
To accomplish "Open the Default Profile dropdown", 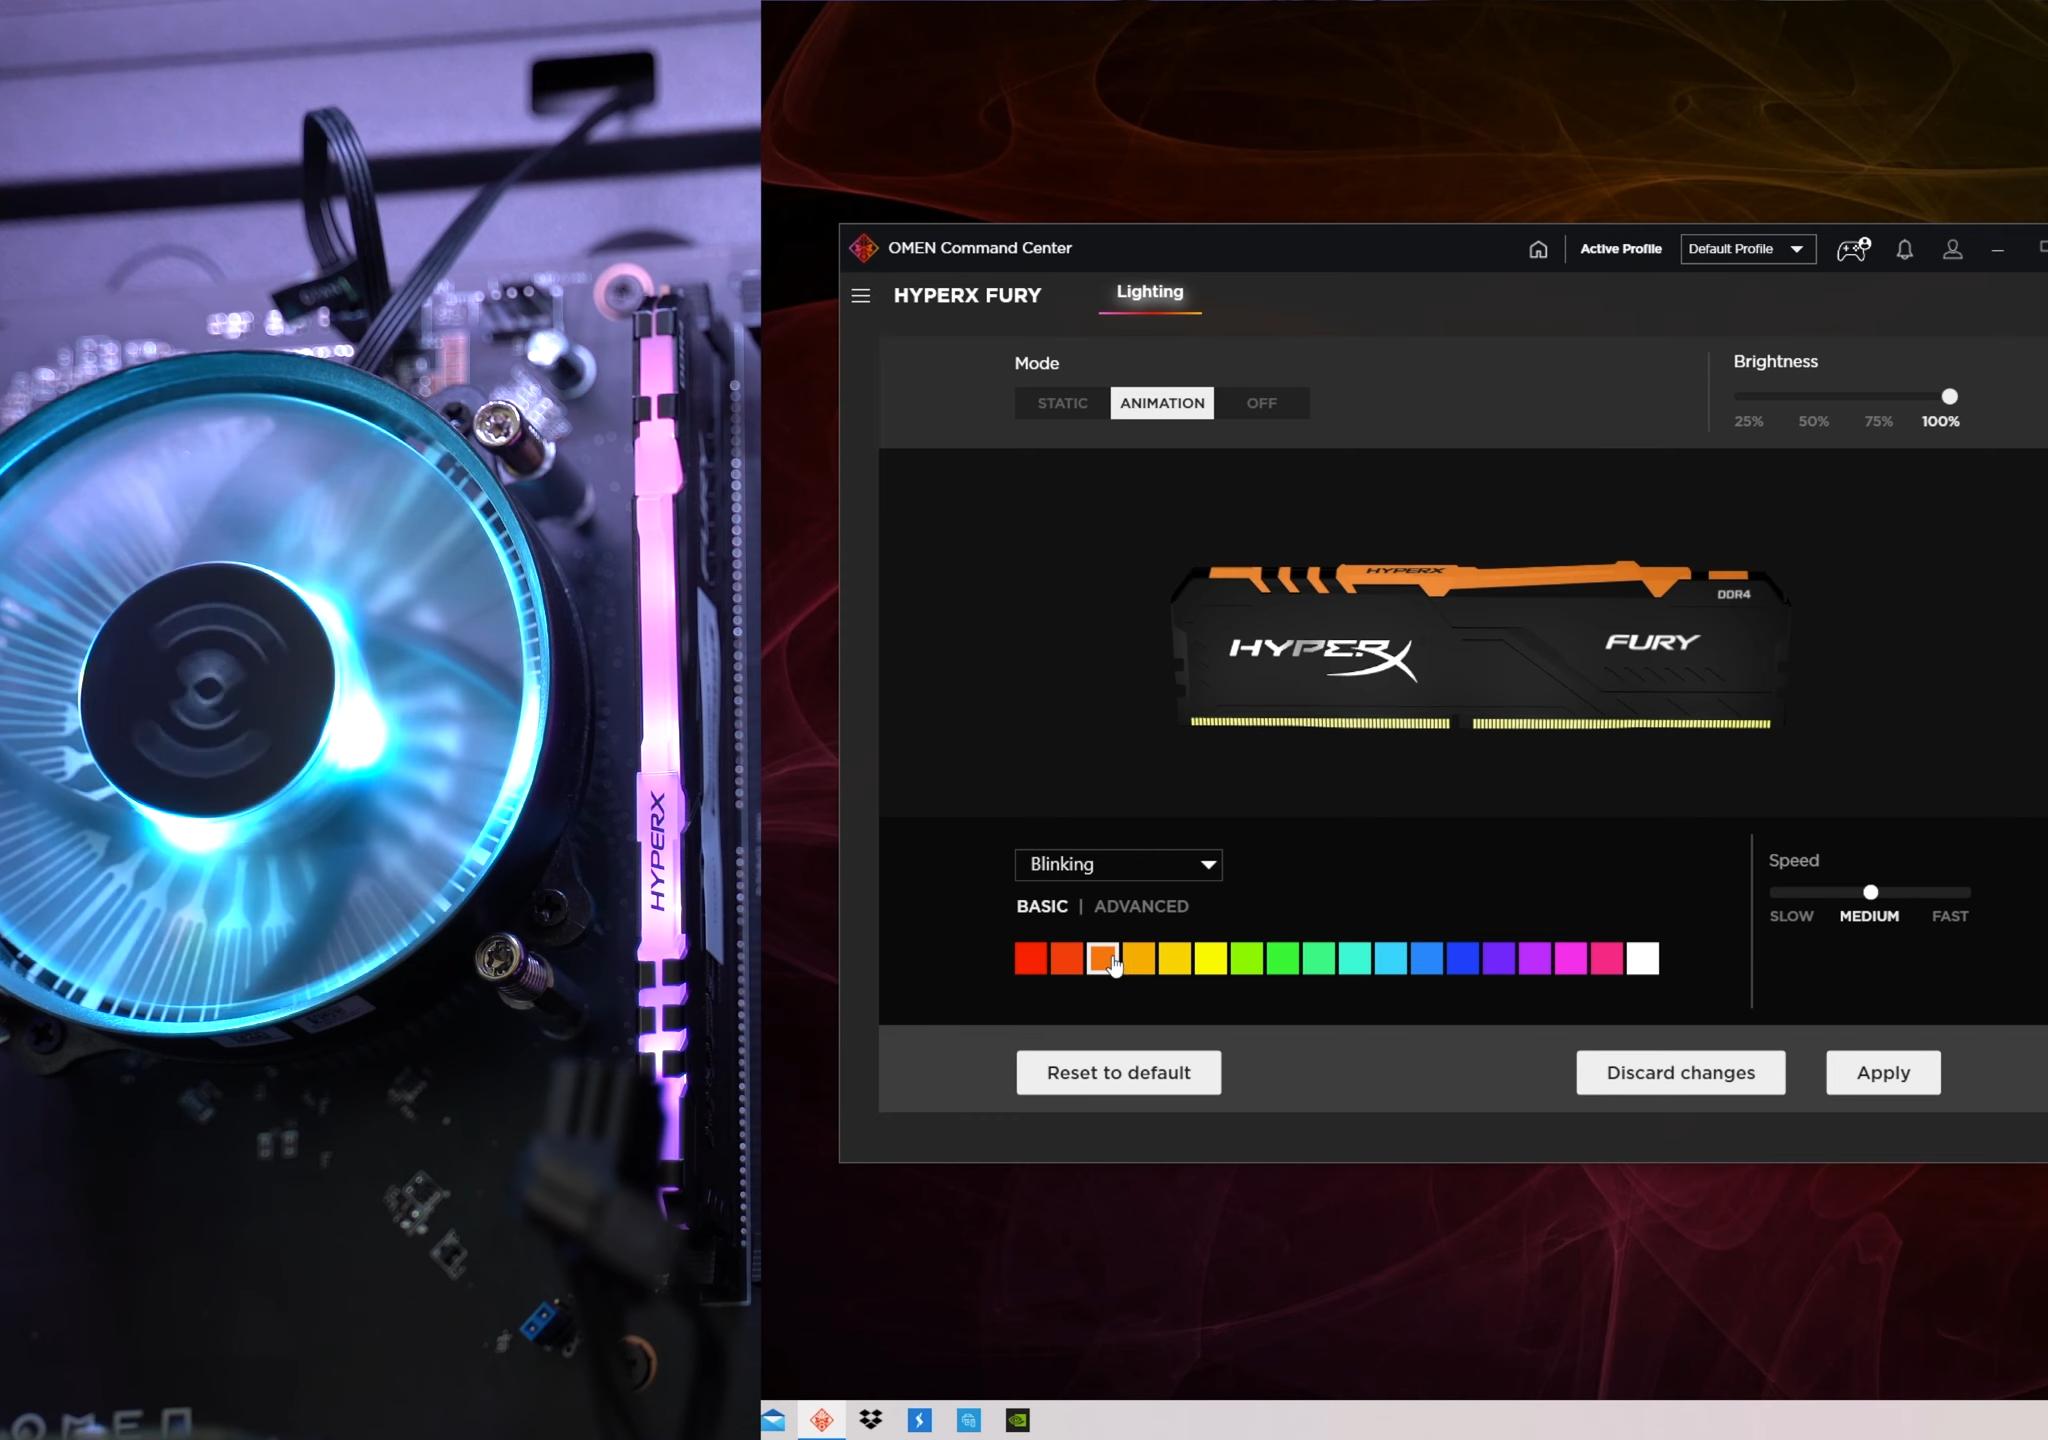I will point(1748,249).
